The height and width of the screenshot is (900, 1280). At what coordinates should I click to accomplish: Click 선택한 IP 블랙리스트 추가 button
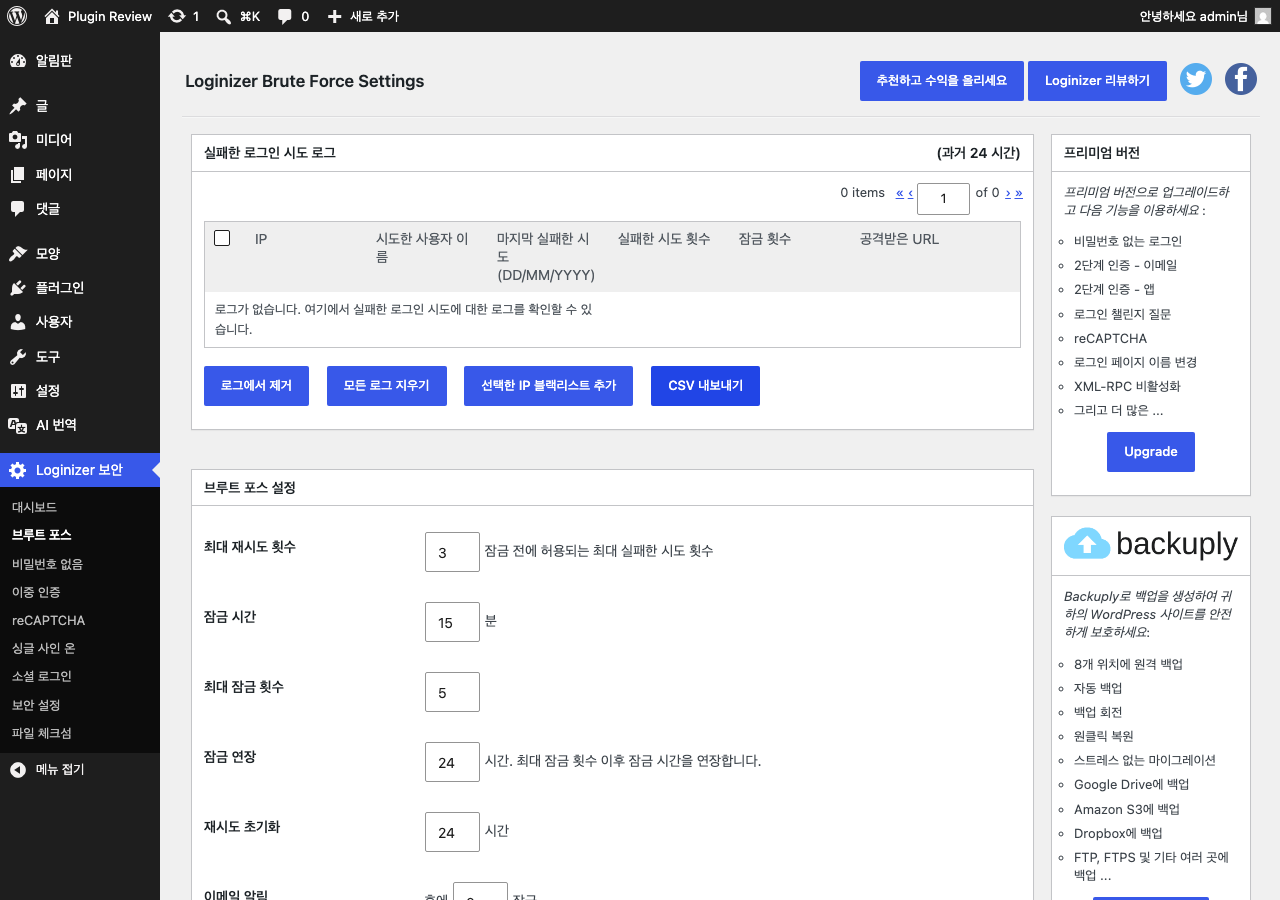pos(548,386)
